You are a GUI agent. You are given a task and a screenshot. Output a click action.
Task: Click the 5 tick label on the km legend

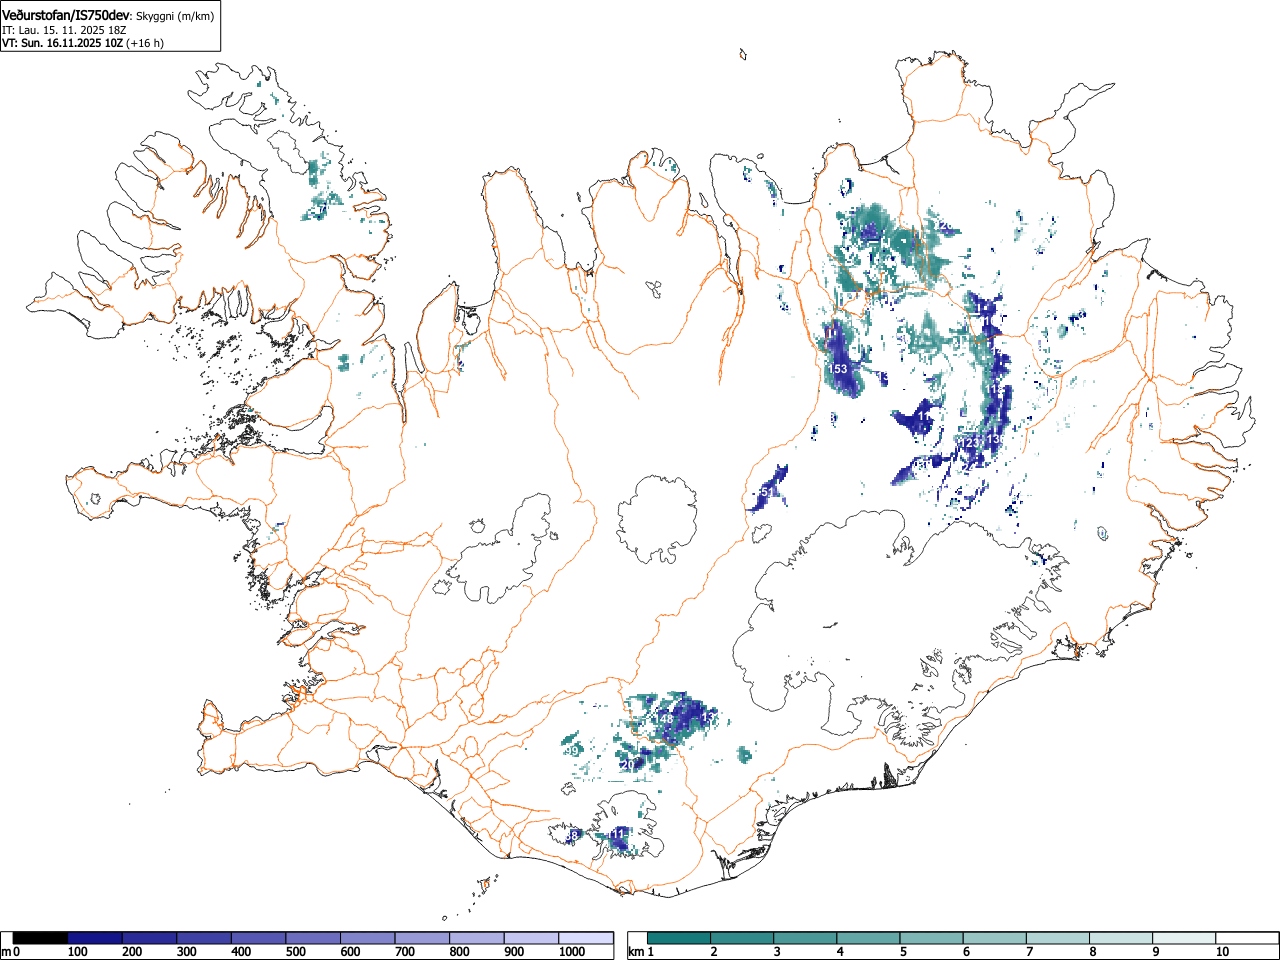pos(903,952)
